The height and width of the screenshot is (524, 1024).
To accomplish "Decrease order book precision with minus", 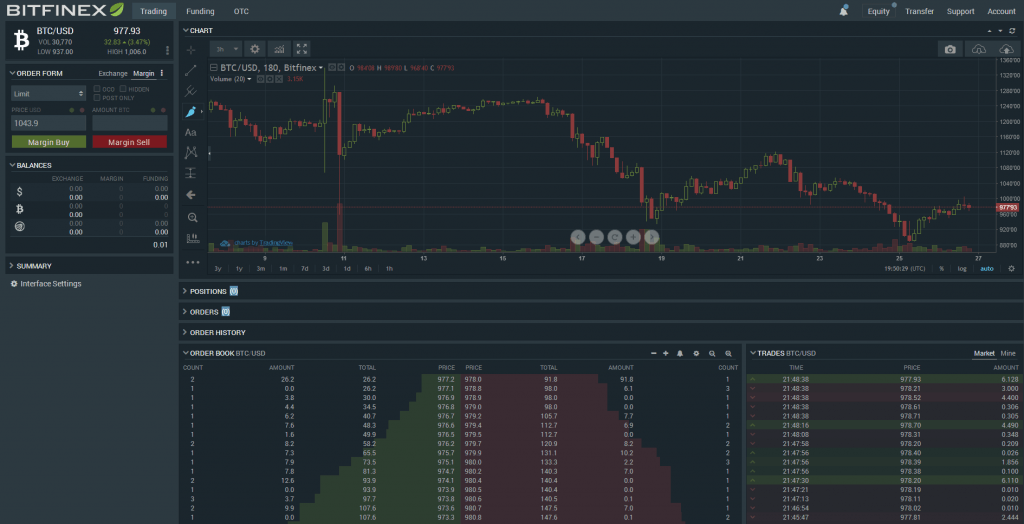I will 654,353.
